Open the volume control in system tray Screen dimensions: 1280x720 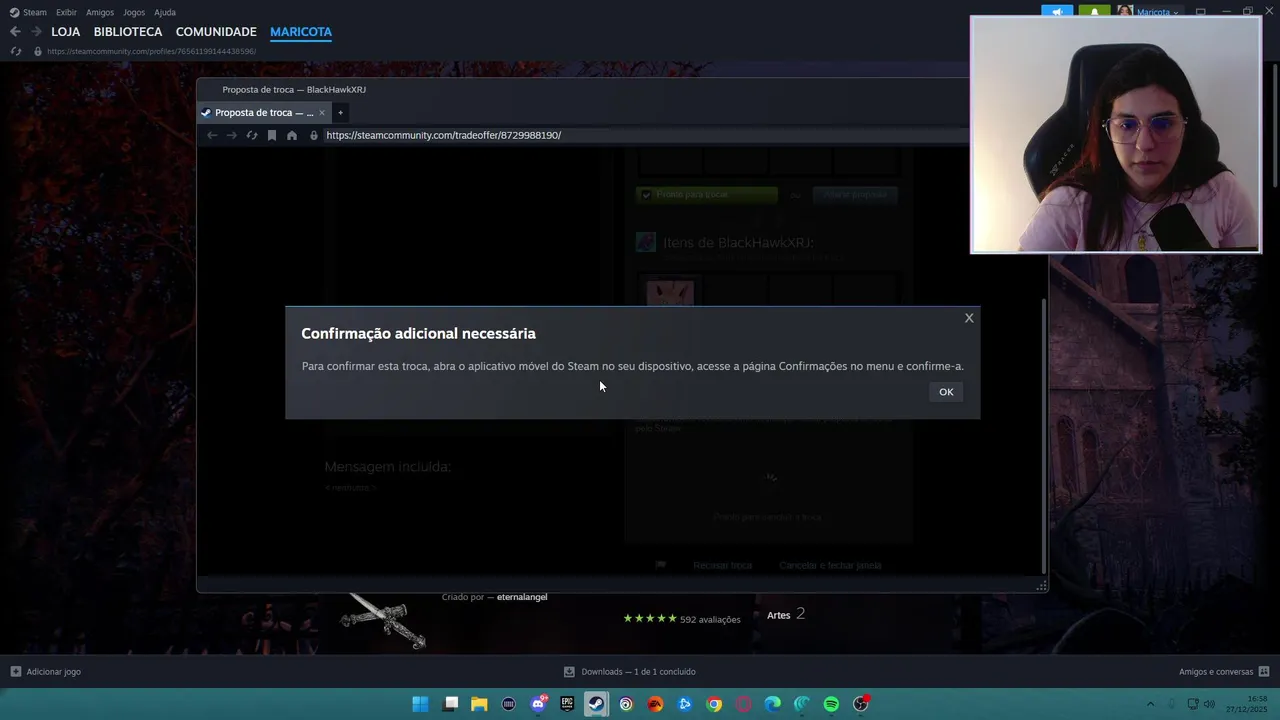point(1209,704)
